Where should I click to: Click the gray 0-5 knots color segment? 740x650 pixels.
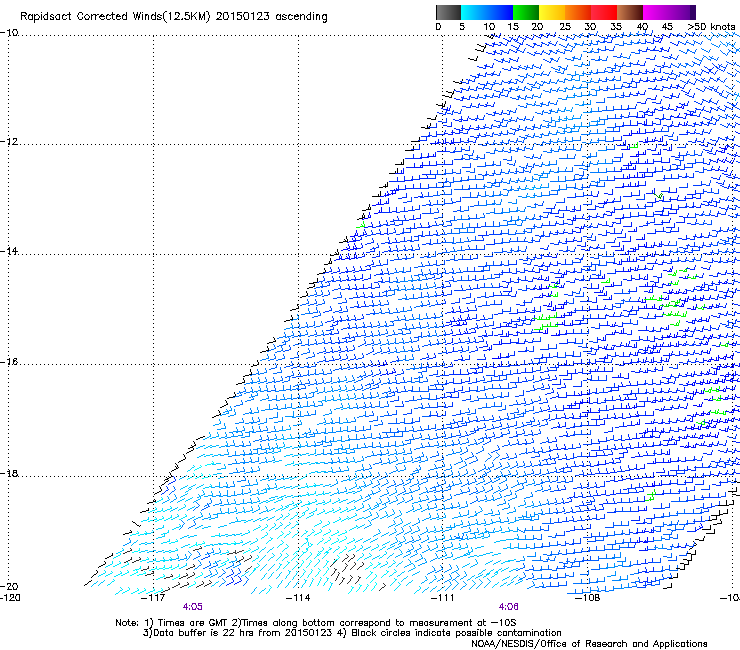[448, 12]
